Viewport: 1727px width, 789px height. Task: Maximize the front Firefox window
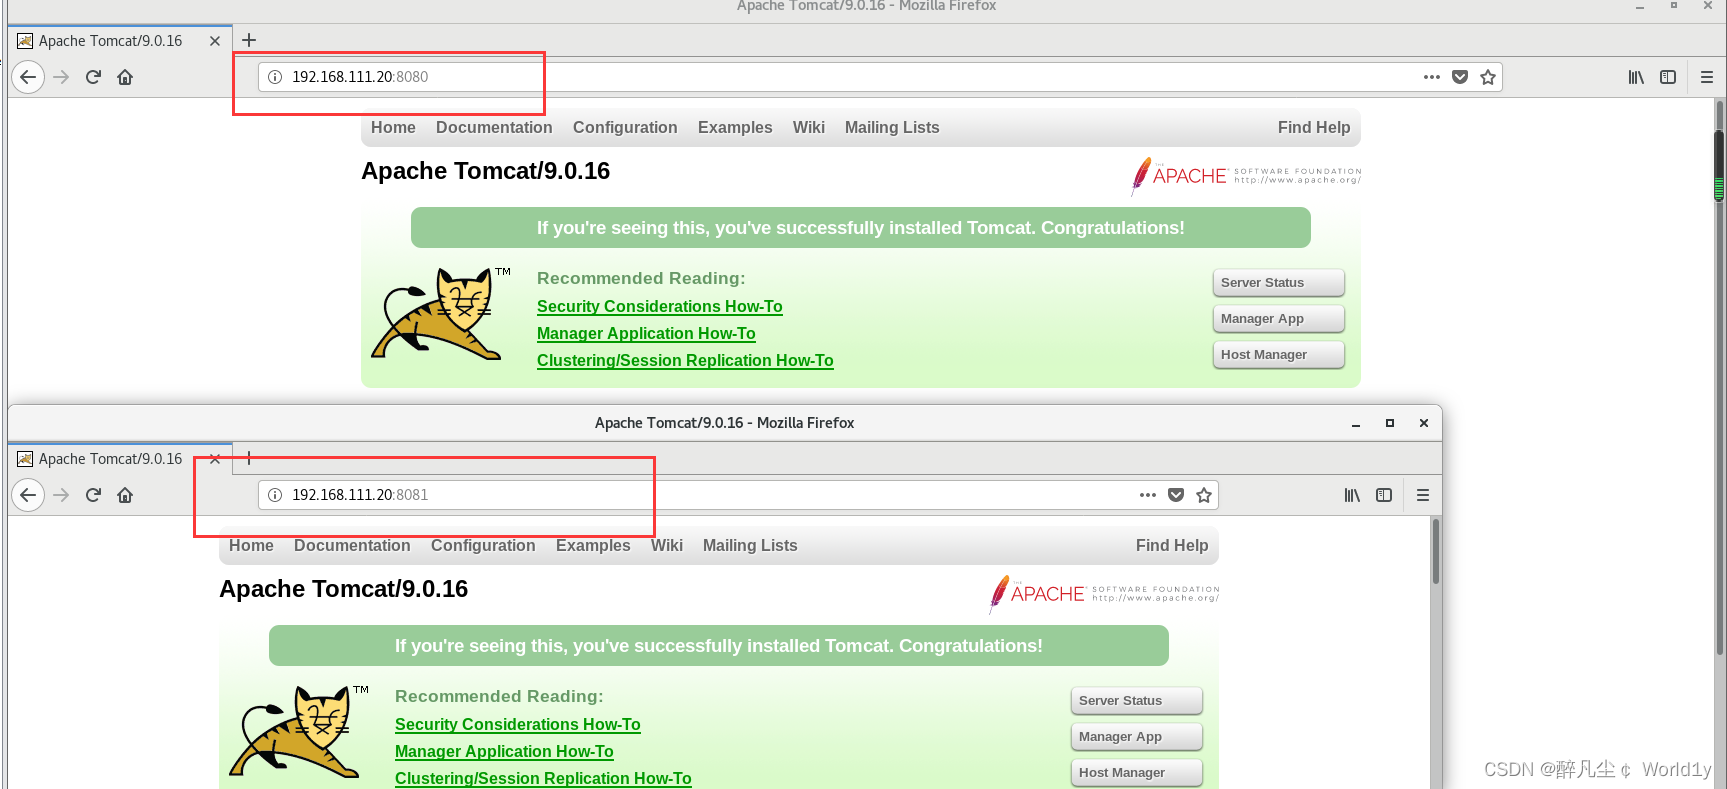pyautogui.click(x=1390, y=423)
